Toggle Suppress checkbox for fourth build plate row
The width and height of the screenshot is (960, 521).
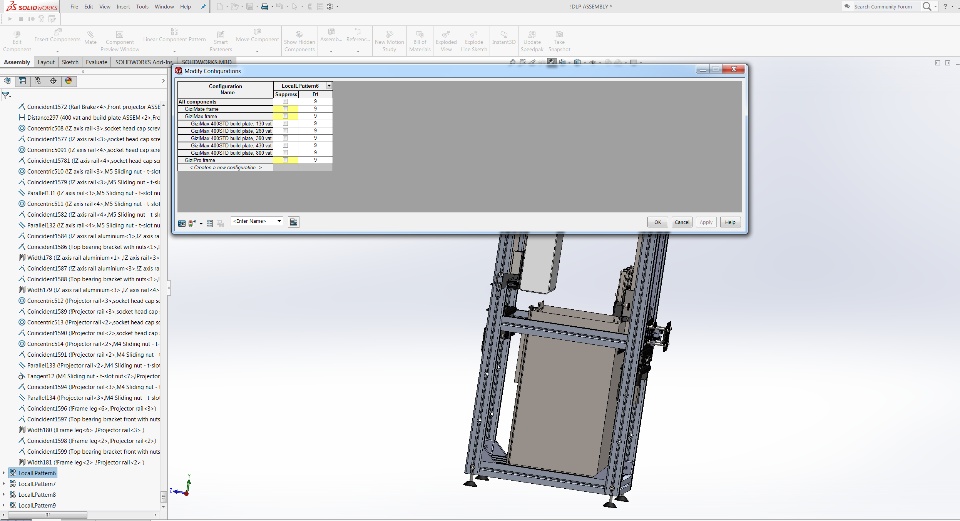pos(285,146)
